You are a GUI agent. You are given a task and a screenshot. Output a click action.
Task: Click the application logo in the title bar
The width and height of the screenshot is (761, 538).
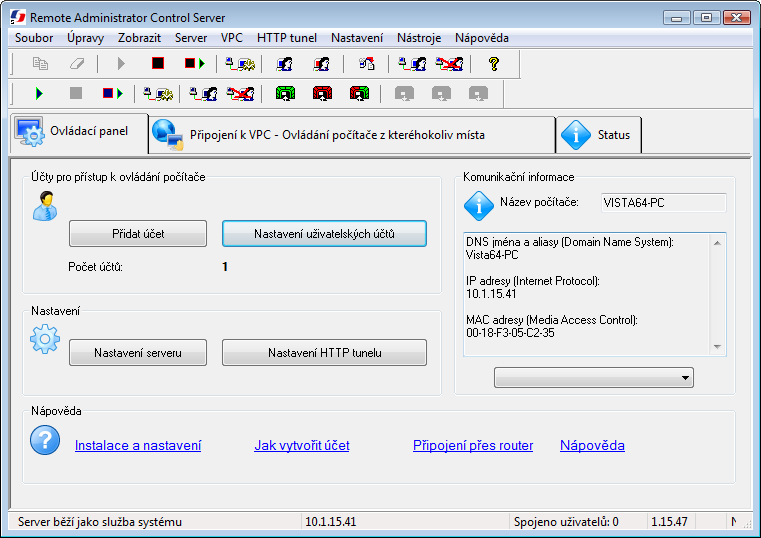[x=18, y=17]
